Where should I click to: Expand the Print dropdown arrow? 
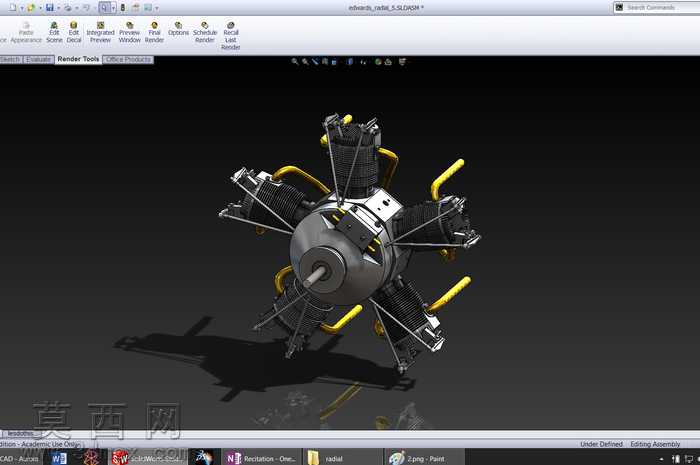point(77,8)
